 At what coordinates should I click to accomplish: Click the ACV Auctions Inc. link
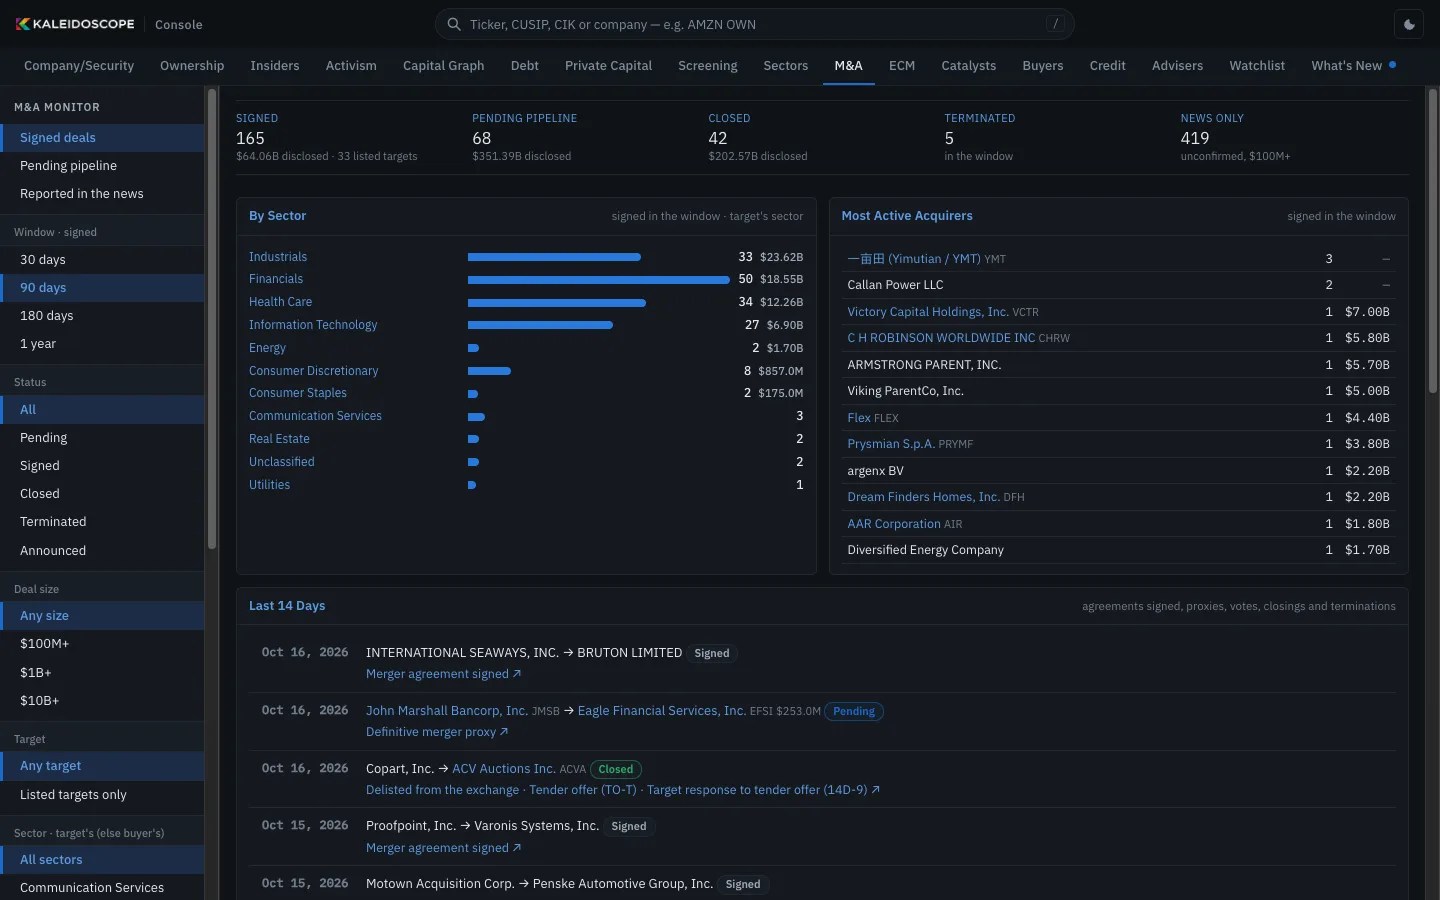[x=504, y=769]
